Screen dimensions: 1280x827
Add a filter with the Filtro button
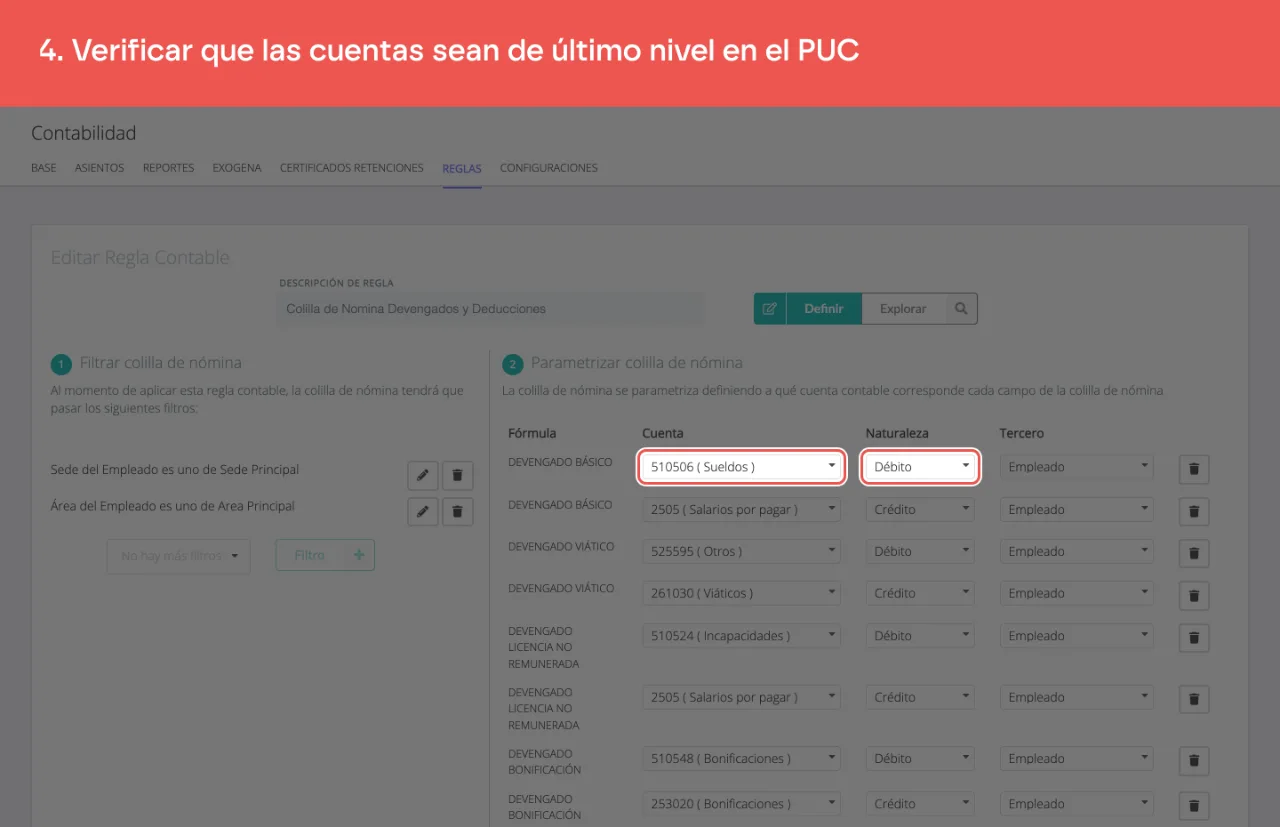click(325, 555)
